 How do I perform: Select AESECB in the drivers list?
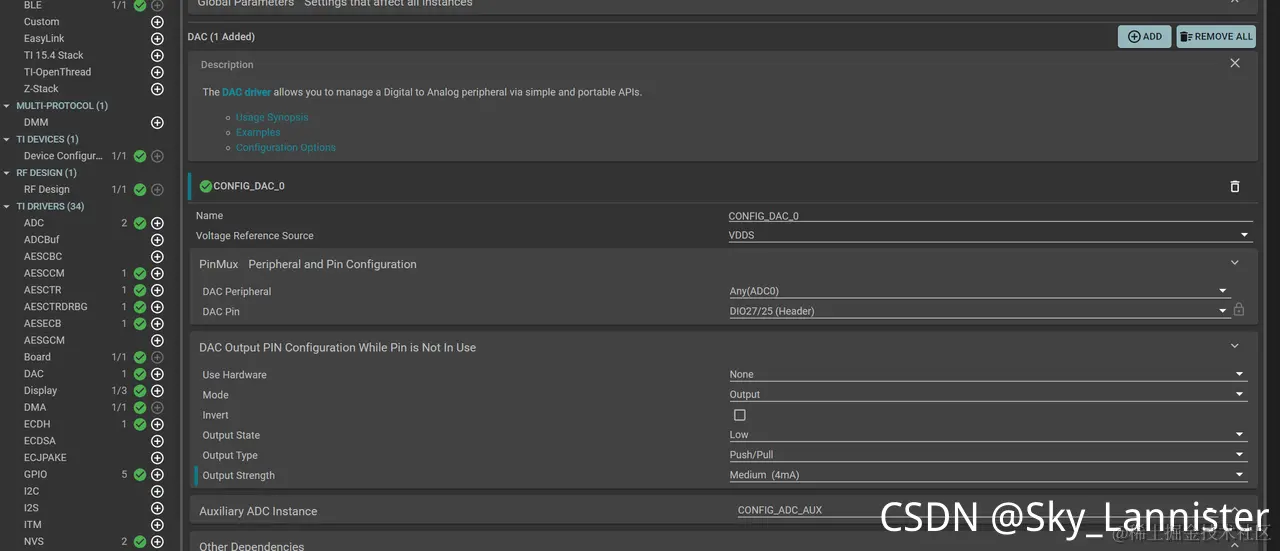click(43, 324)
